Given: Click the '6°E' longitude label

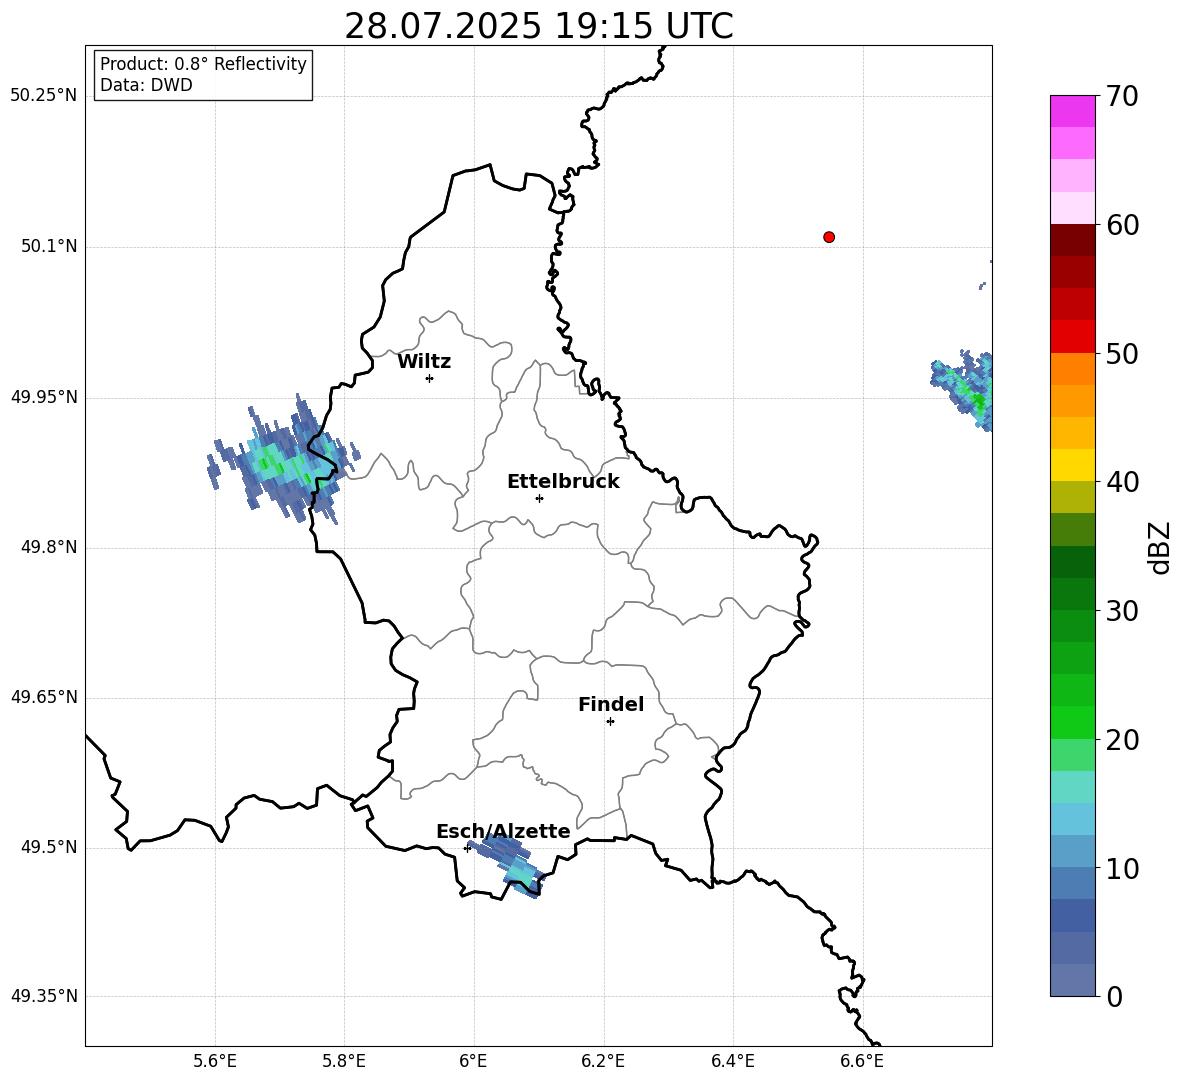Looking at the screenshot, I should click(473, 1062).
